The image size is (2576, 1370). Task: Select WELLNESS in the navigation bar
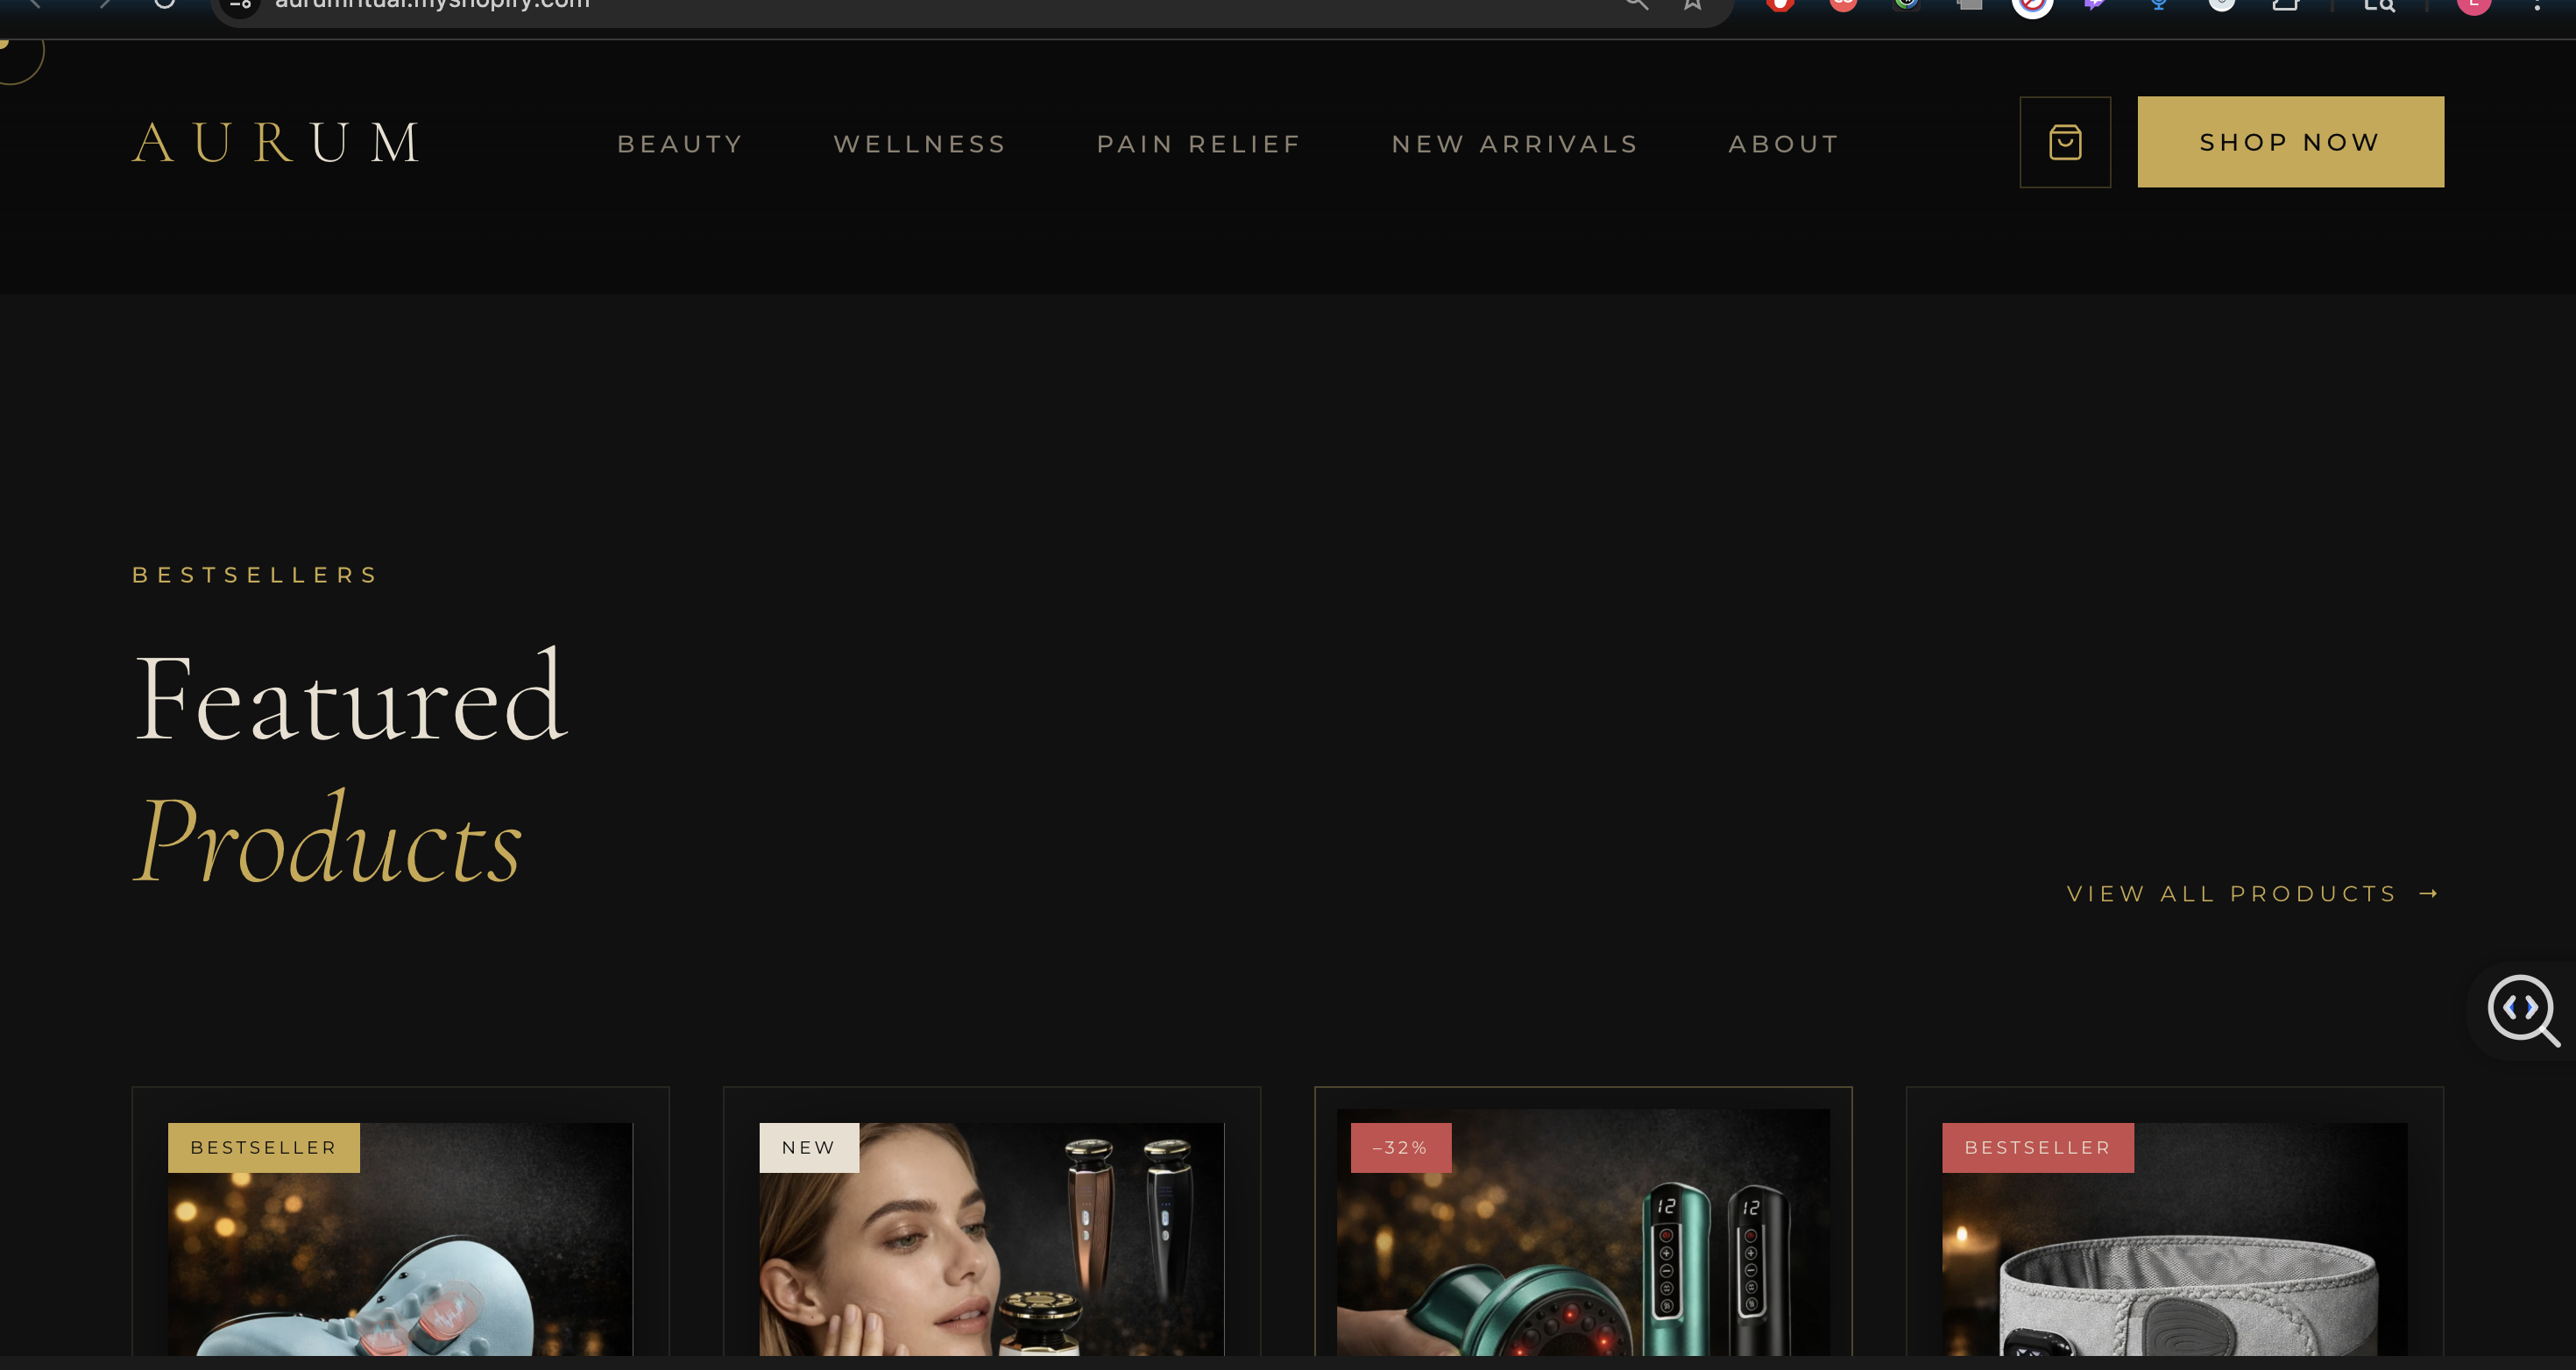click(920, 143)
